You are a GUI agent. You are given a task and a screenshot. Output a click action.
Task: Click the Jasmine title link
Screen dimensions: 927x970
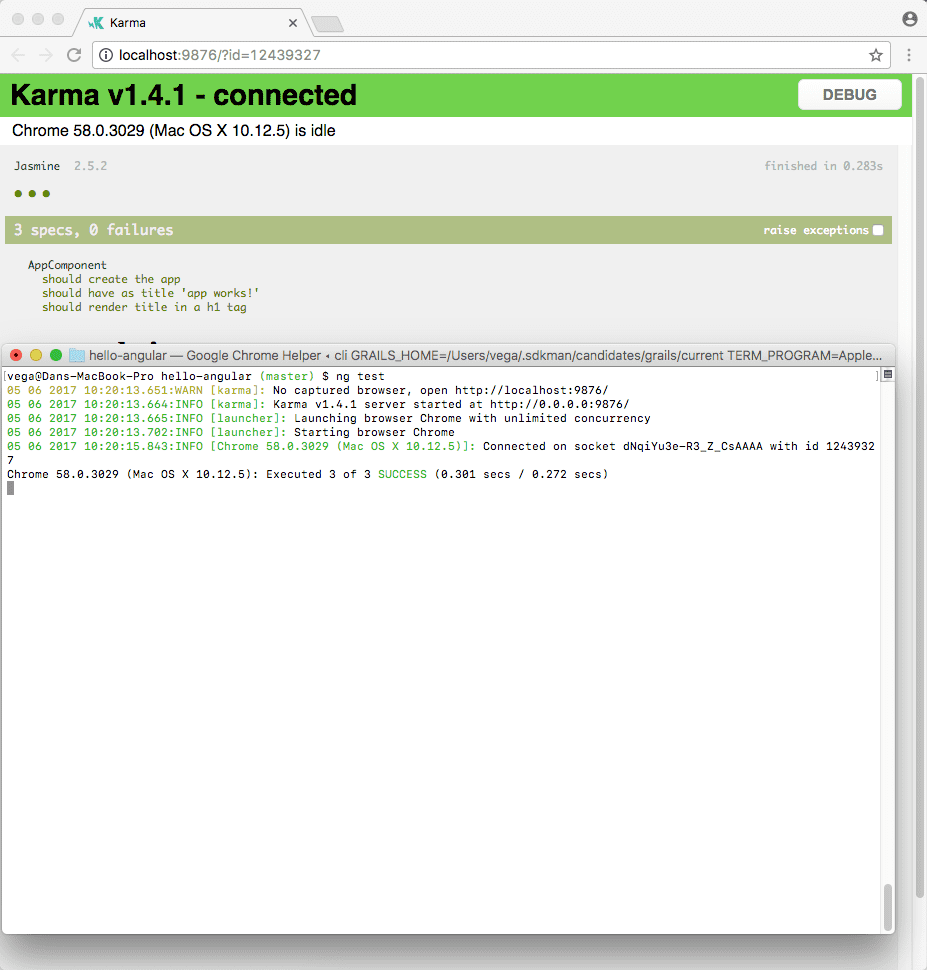pyautogui.click(x=37, y=166)
